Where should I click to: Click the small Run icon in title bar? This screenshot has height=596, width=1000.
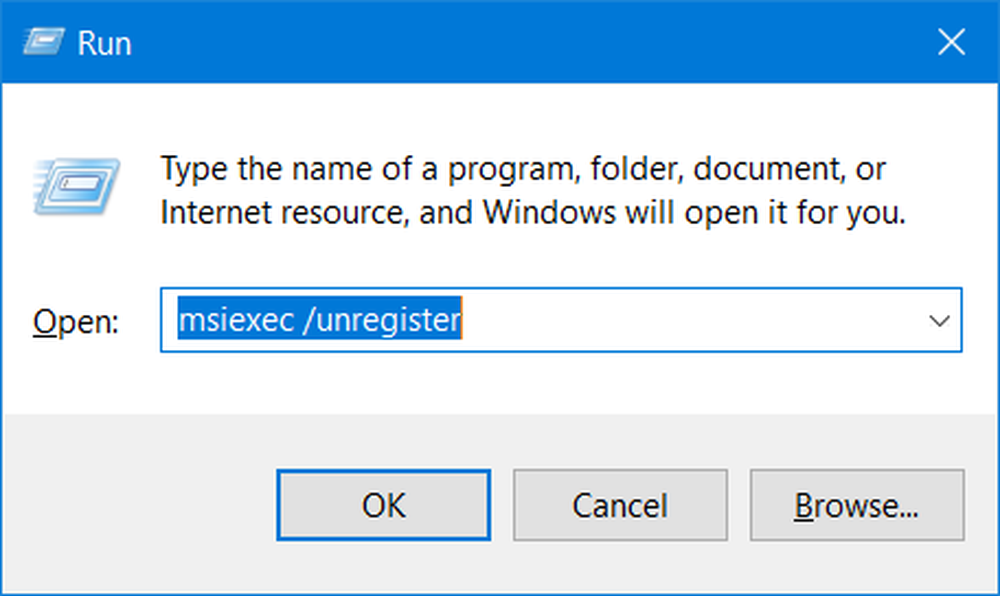click(x=43, y=42)
